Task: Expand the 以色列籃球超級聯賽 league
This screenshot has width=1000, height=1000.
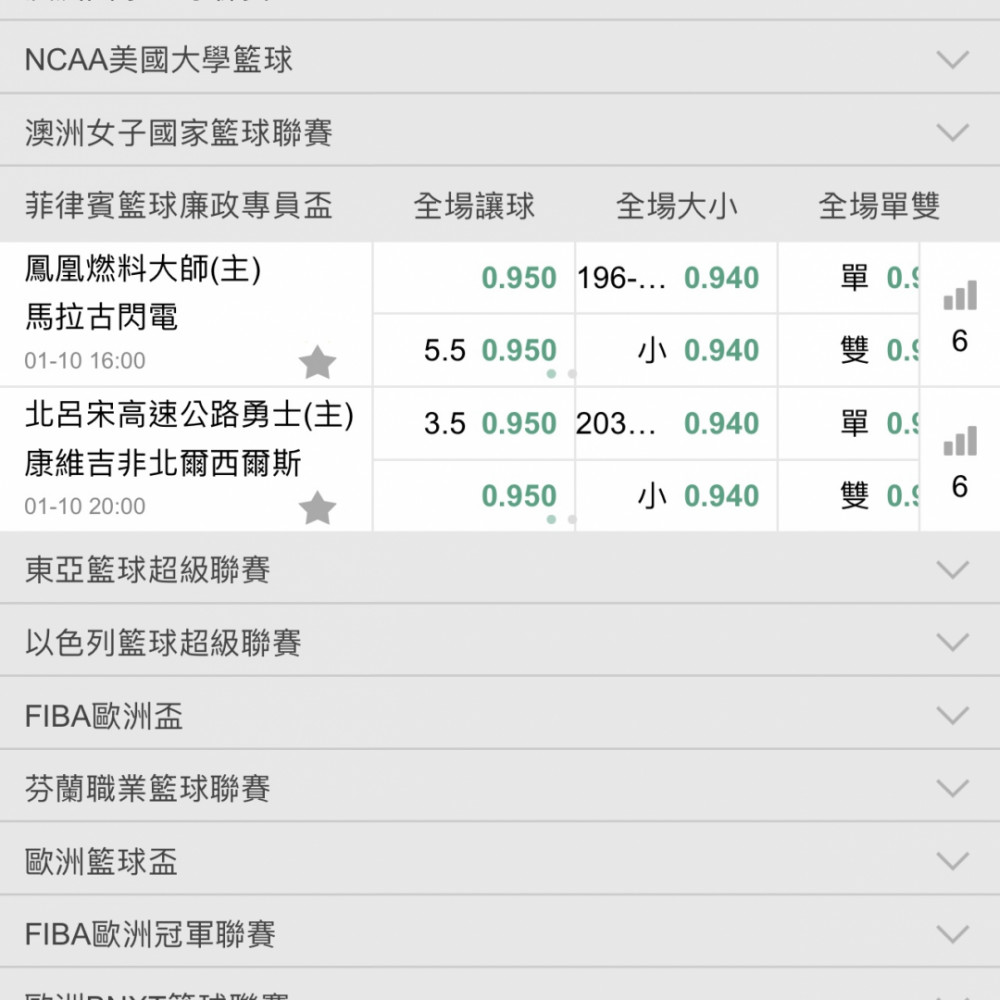Action: [500, 642]
